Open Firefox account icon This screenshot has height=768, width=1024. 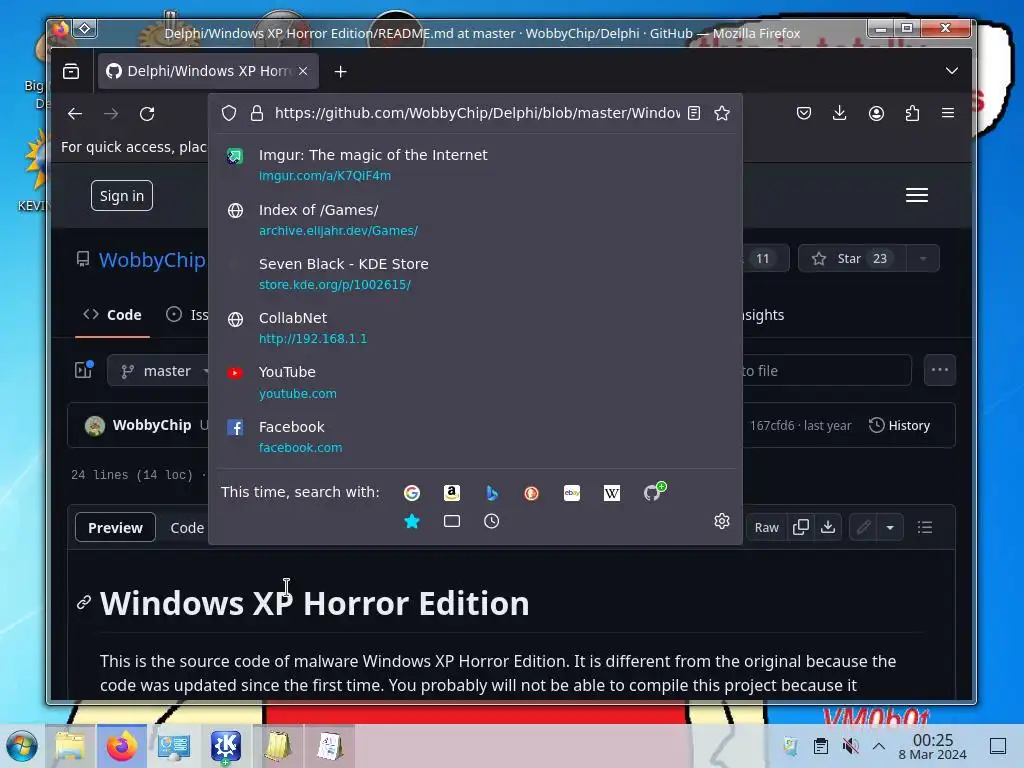pos(876,114)
